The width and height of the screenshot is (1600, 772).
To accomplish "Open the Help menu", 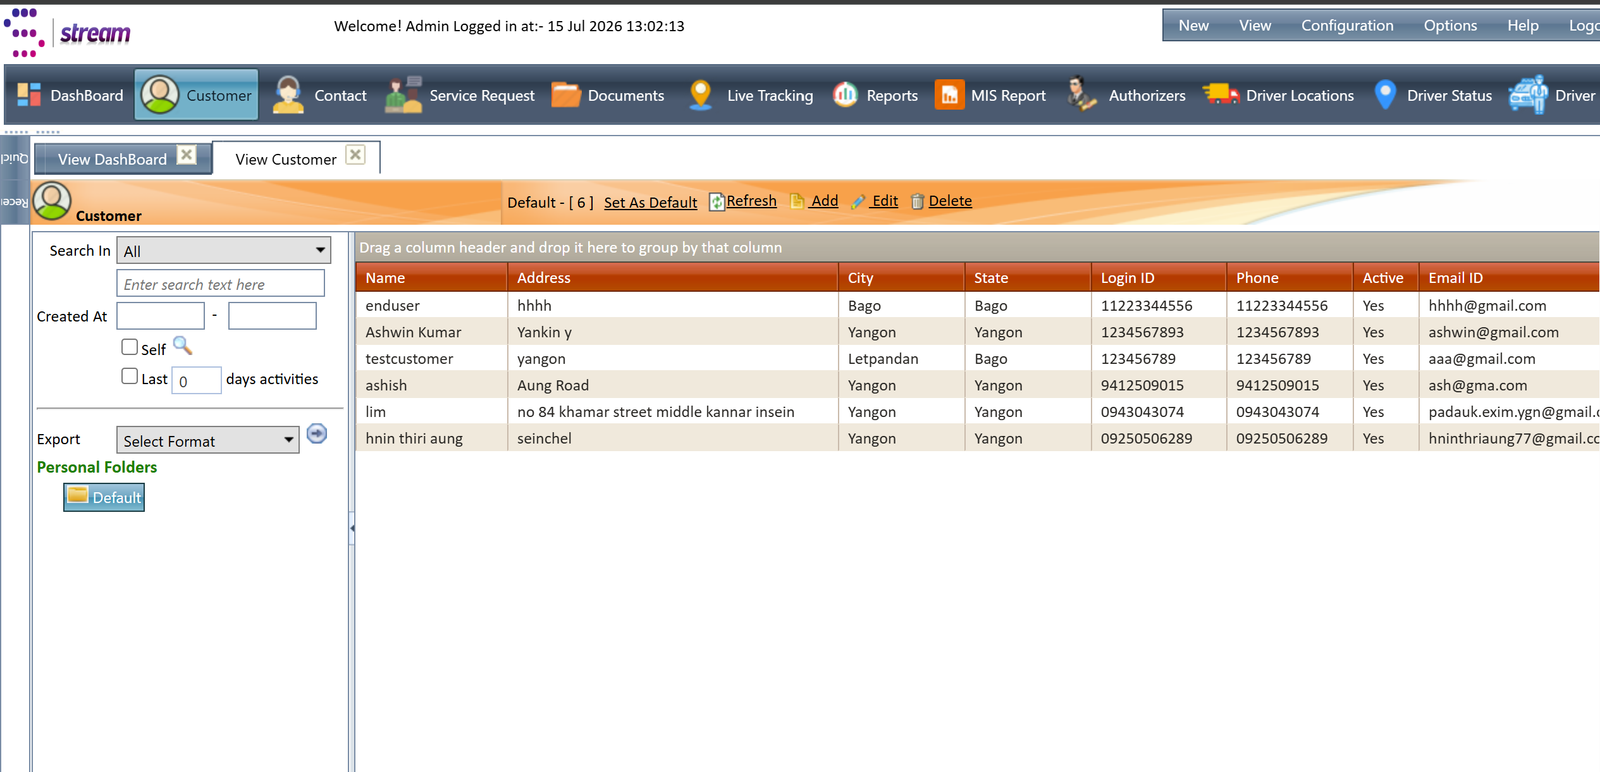I will tap(1523, 26).
